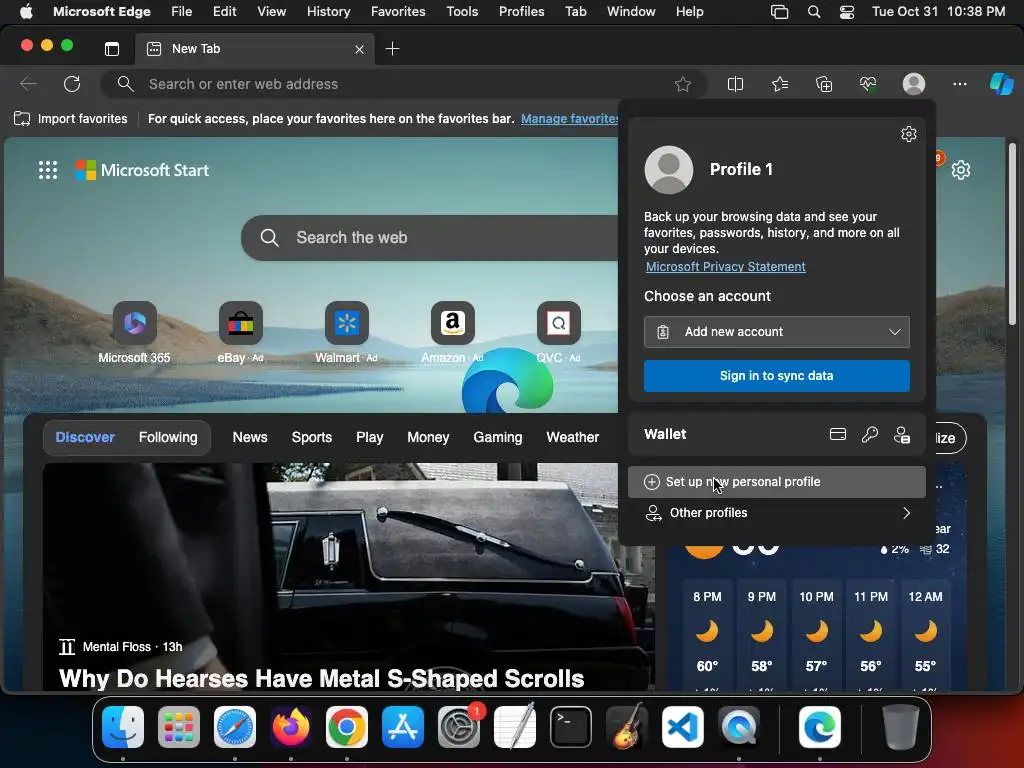Image resolution: width=1024 pixels, height=768 pixels.
Task: Open the Hearses article headline
Action: click(321, 679)
